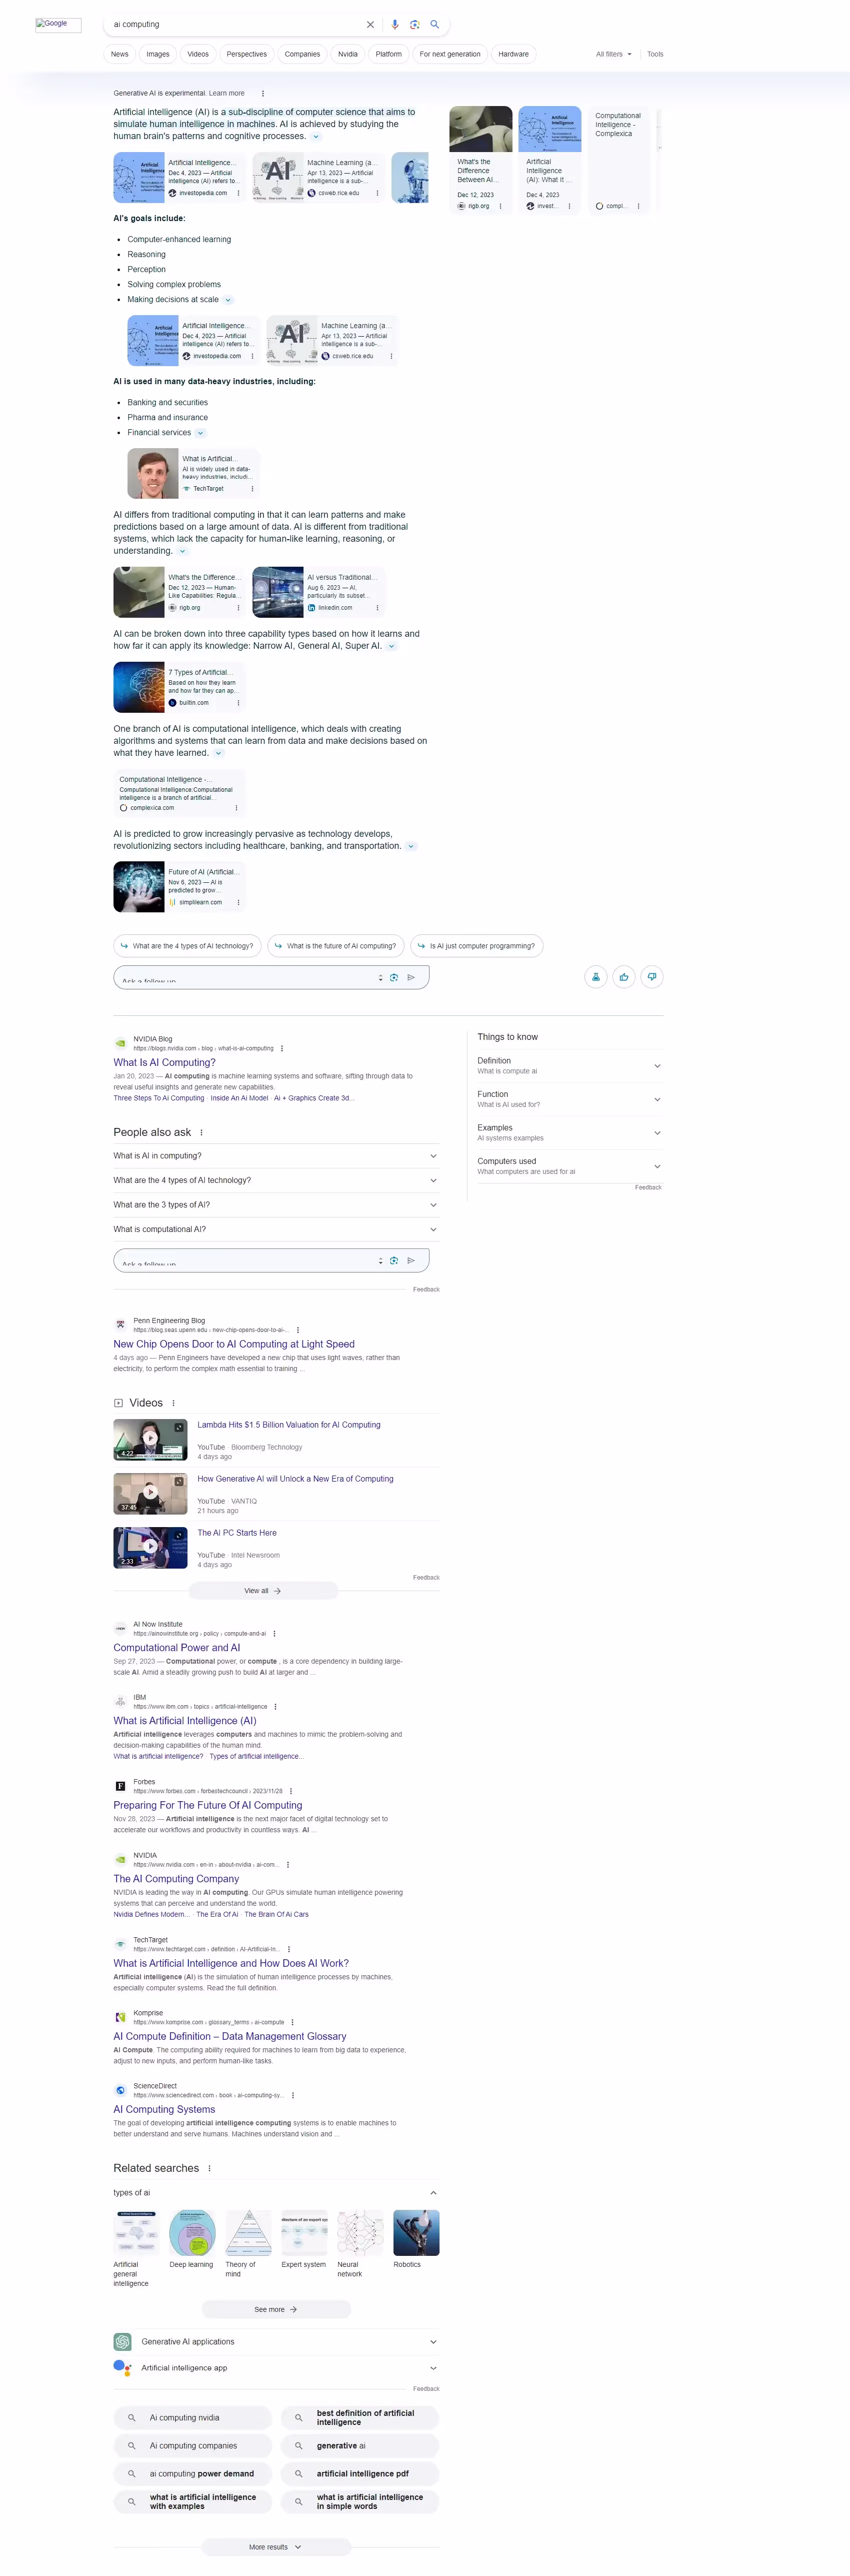Open three-dot menu for Komprise result
This screenshot has width=850, height=2576.
(x=292, y=2022)
